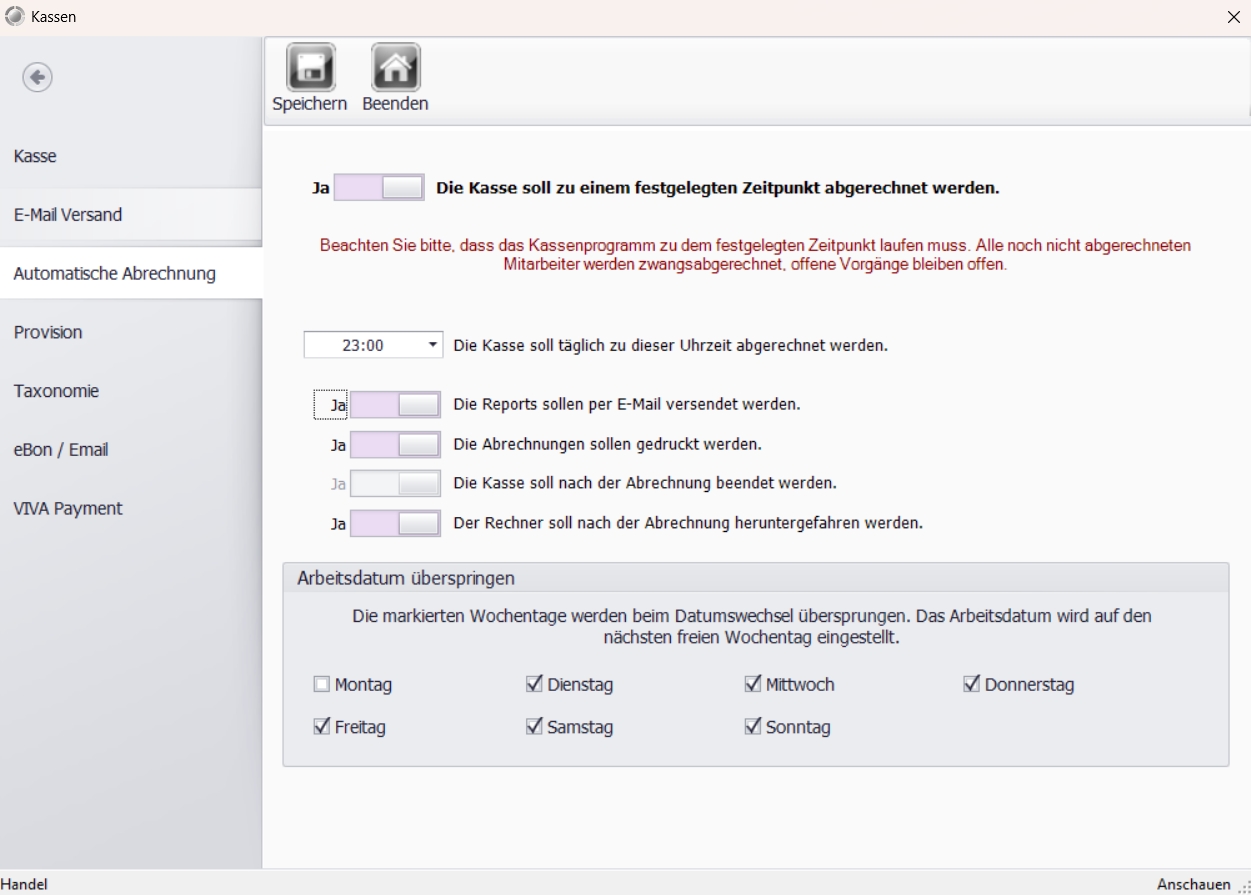Image resolution: width=1251 pixels, height=895 pixels.
Task: Uncheck the Dienstag checkbox
Action: (534, 685)
